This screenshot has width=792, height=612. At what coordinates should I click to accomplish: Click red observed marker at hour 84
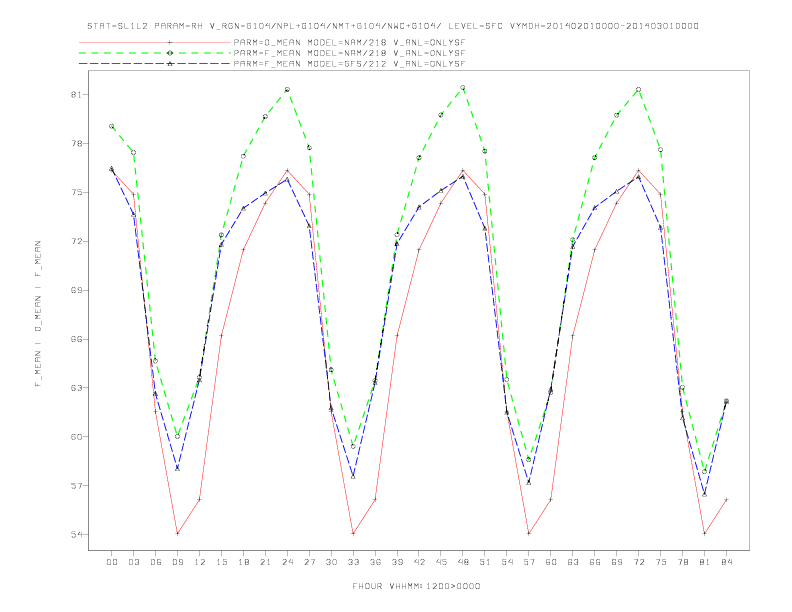726,499
